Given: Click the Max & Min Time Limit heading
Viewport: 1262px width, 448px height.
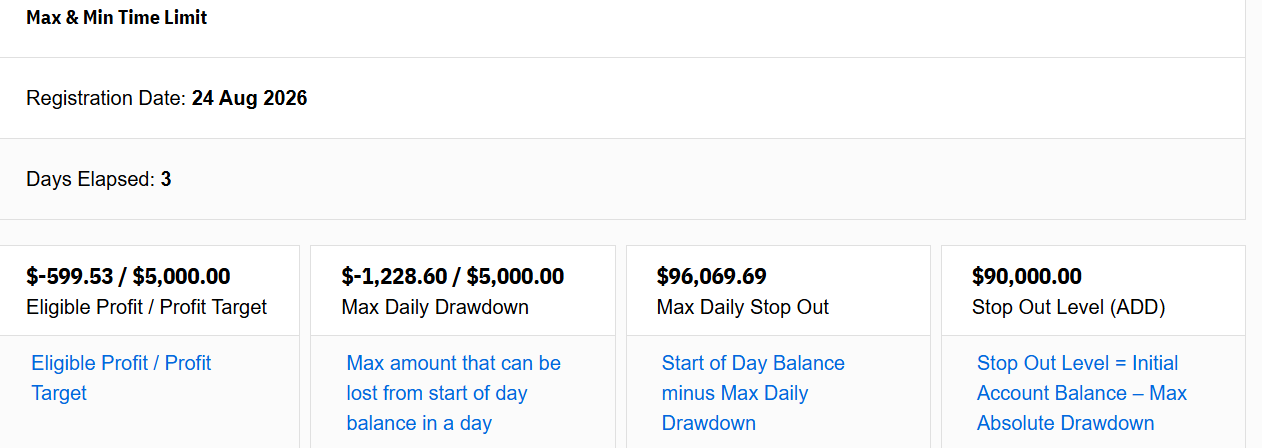Looking at the screenshot, I should coord(117,17).
